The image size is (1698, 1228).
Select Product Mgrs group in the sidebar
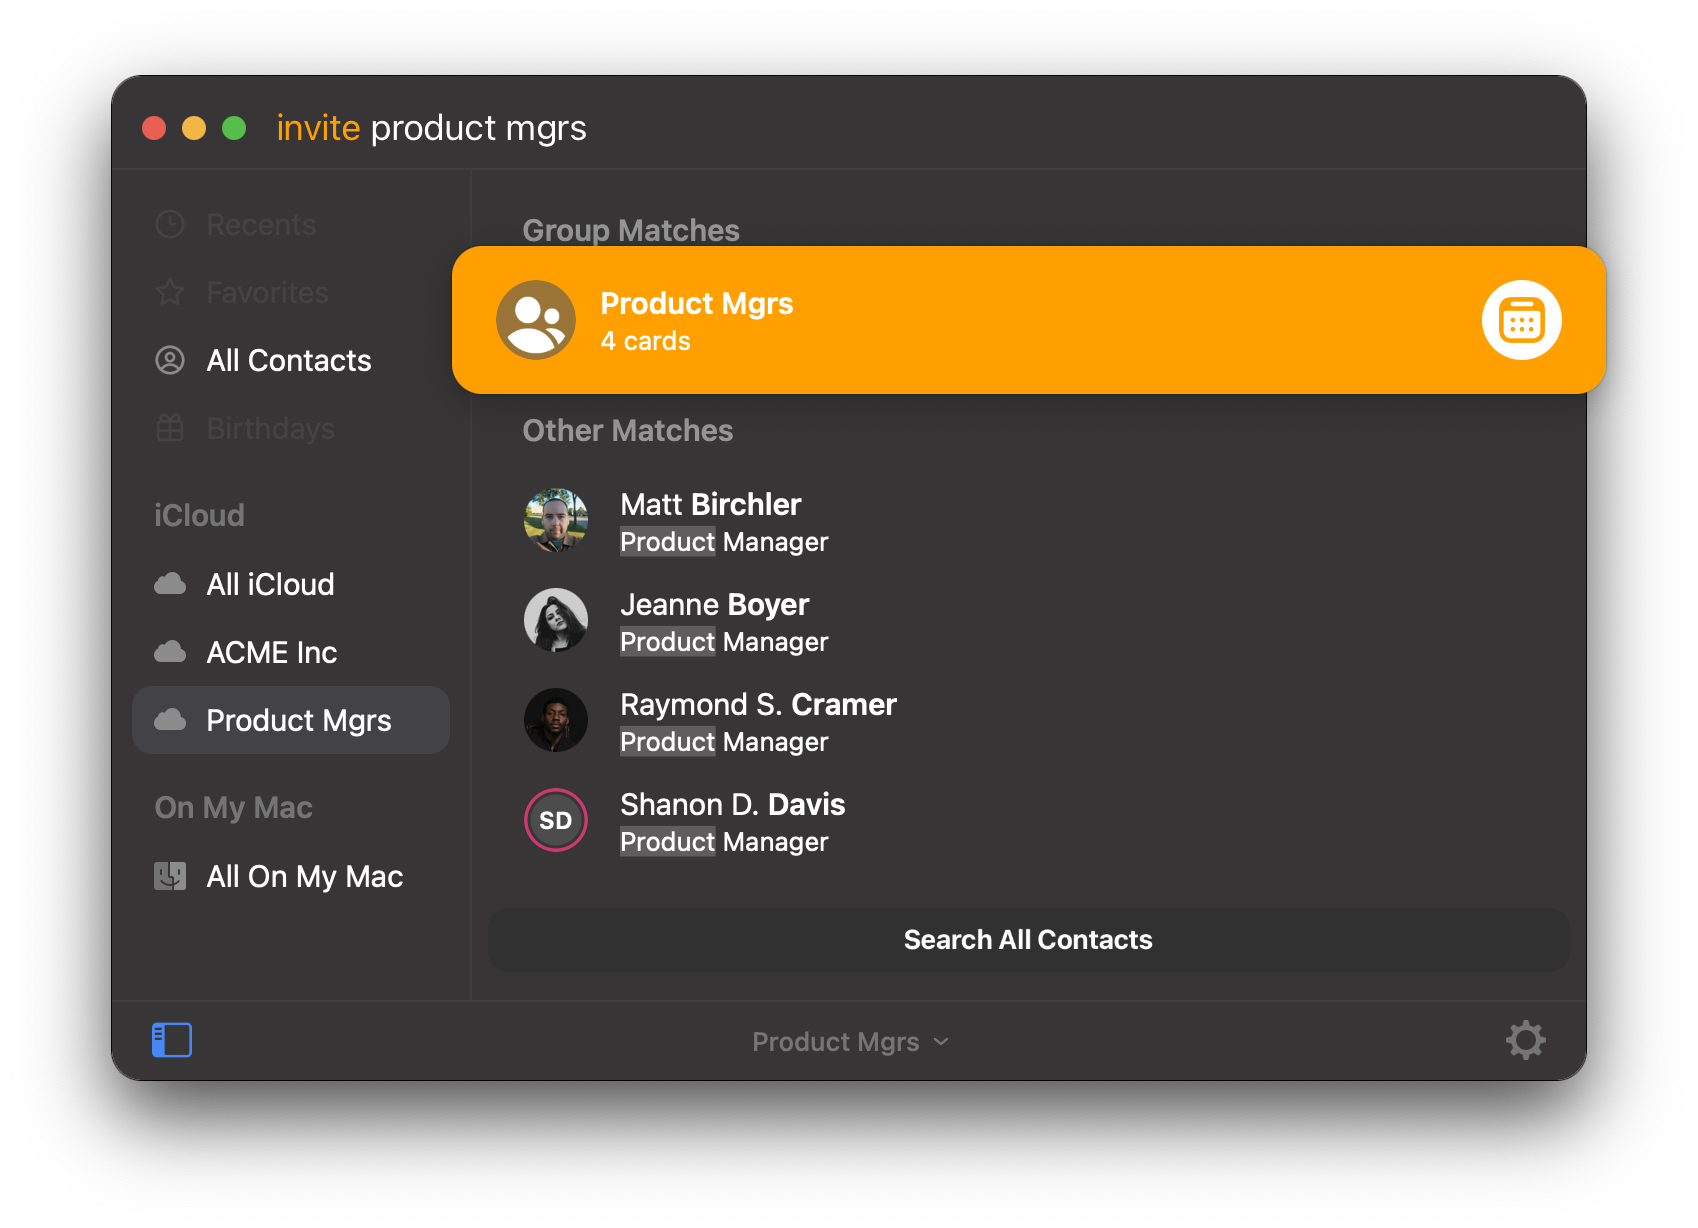[x=291, y=720]
